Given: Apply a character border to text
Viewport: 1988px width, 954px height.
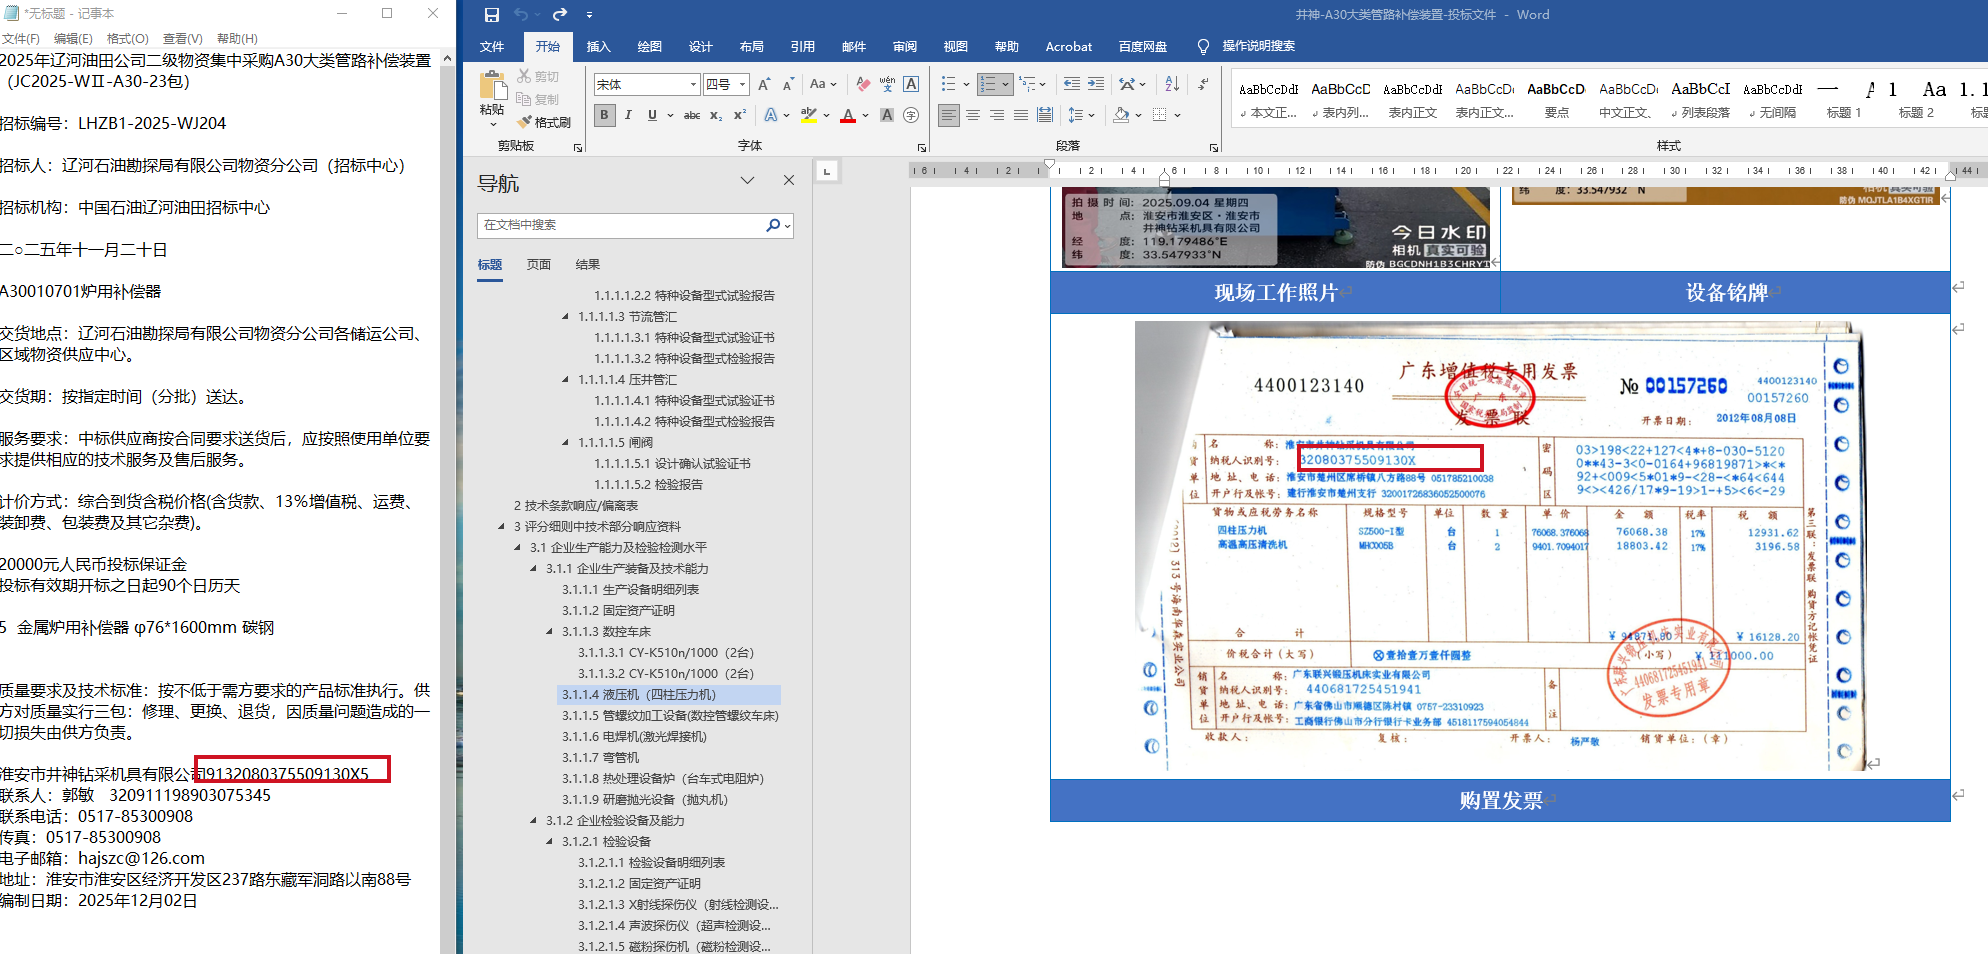Looking at the screenshot, I should click(x=911, y=85).
